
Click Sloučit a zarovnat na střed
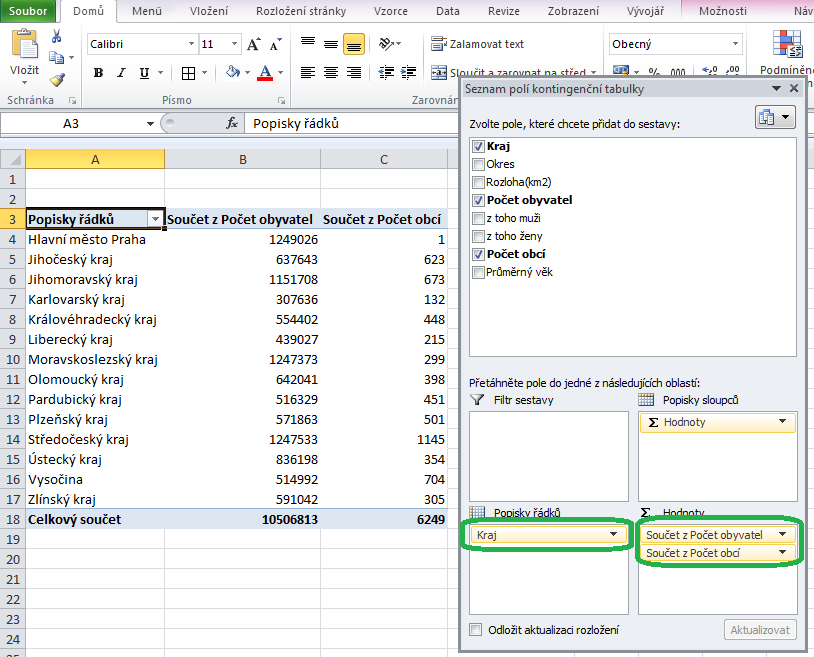pyautogui.click(x=509, y=73)
